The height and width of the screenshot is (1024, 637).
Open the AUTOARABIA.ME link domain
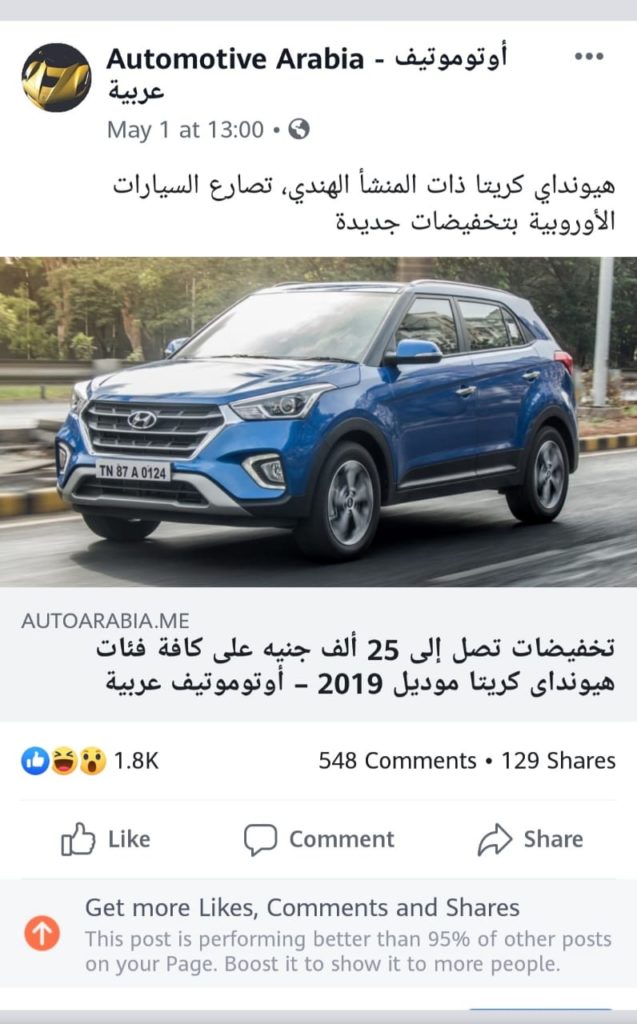tap(105, 620)
